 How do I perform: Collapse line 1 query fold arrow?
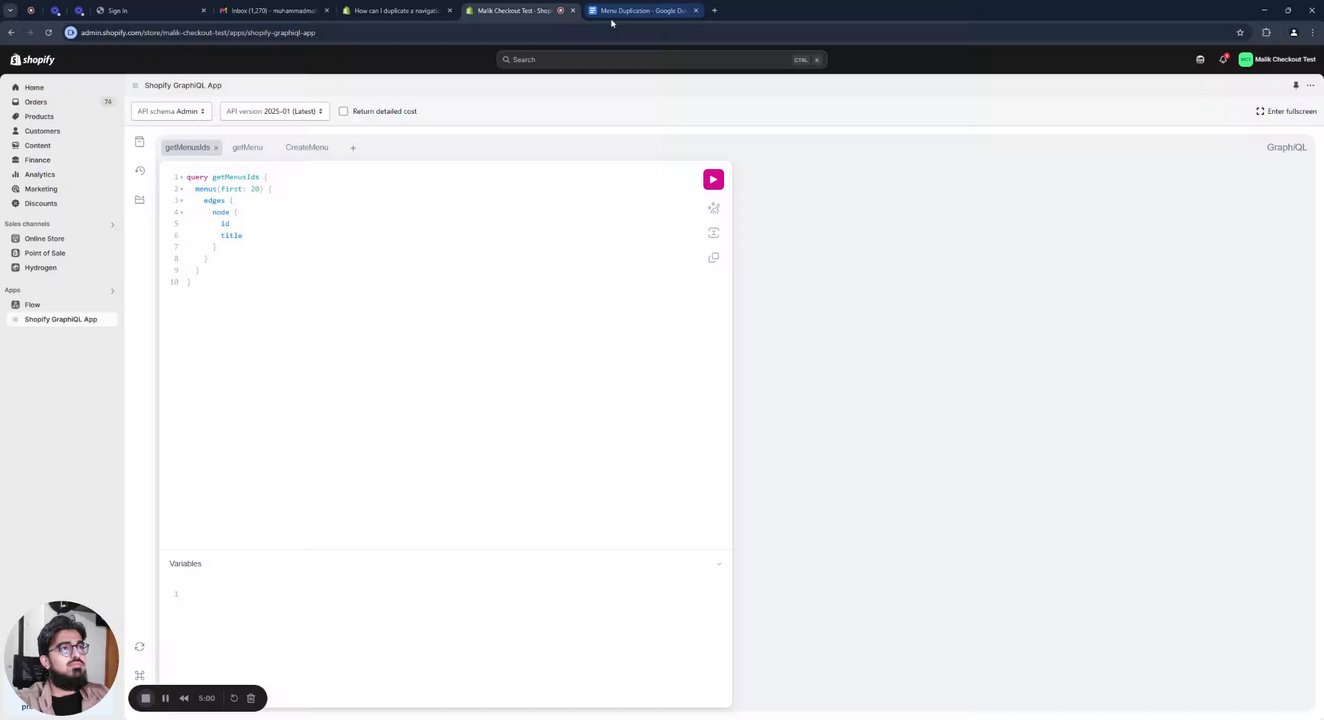(182, 177)
